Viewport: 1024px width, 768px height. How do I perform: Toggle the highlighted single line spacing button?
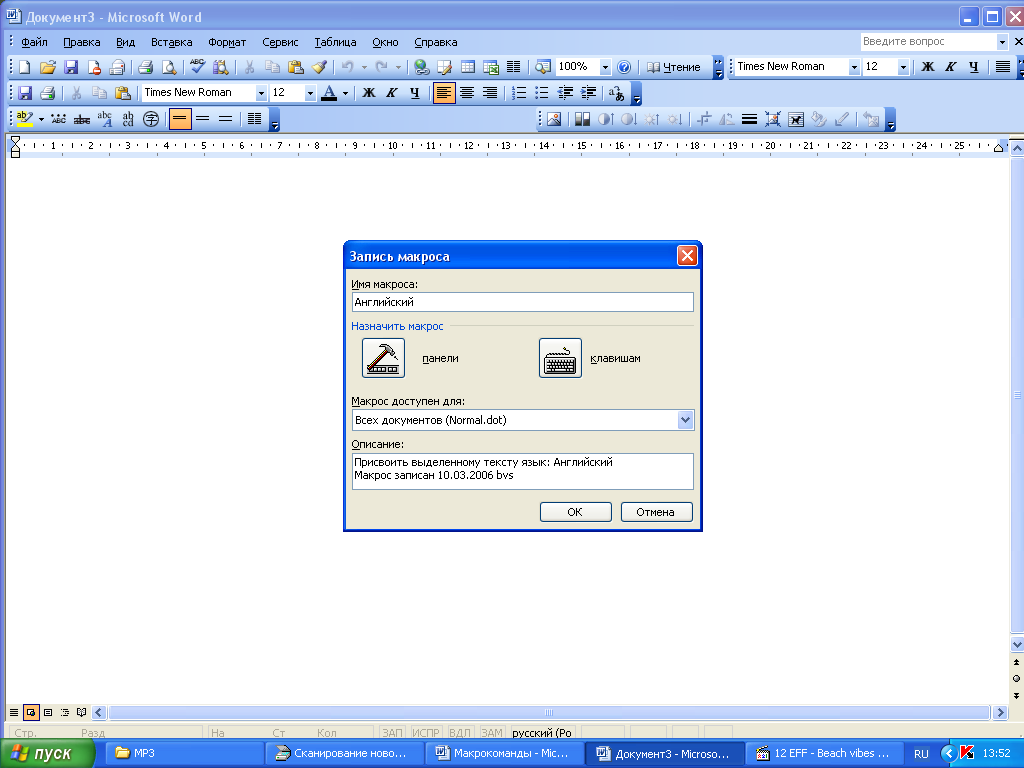click(180, 120)
